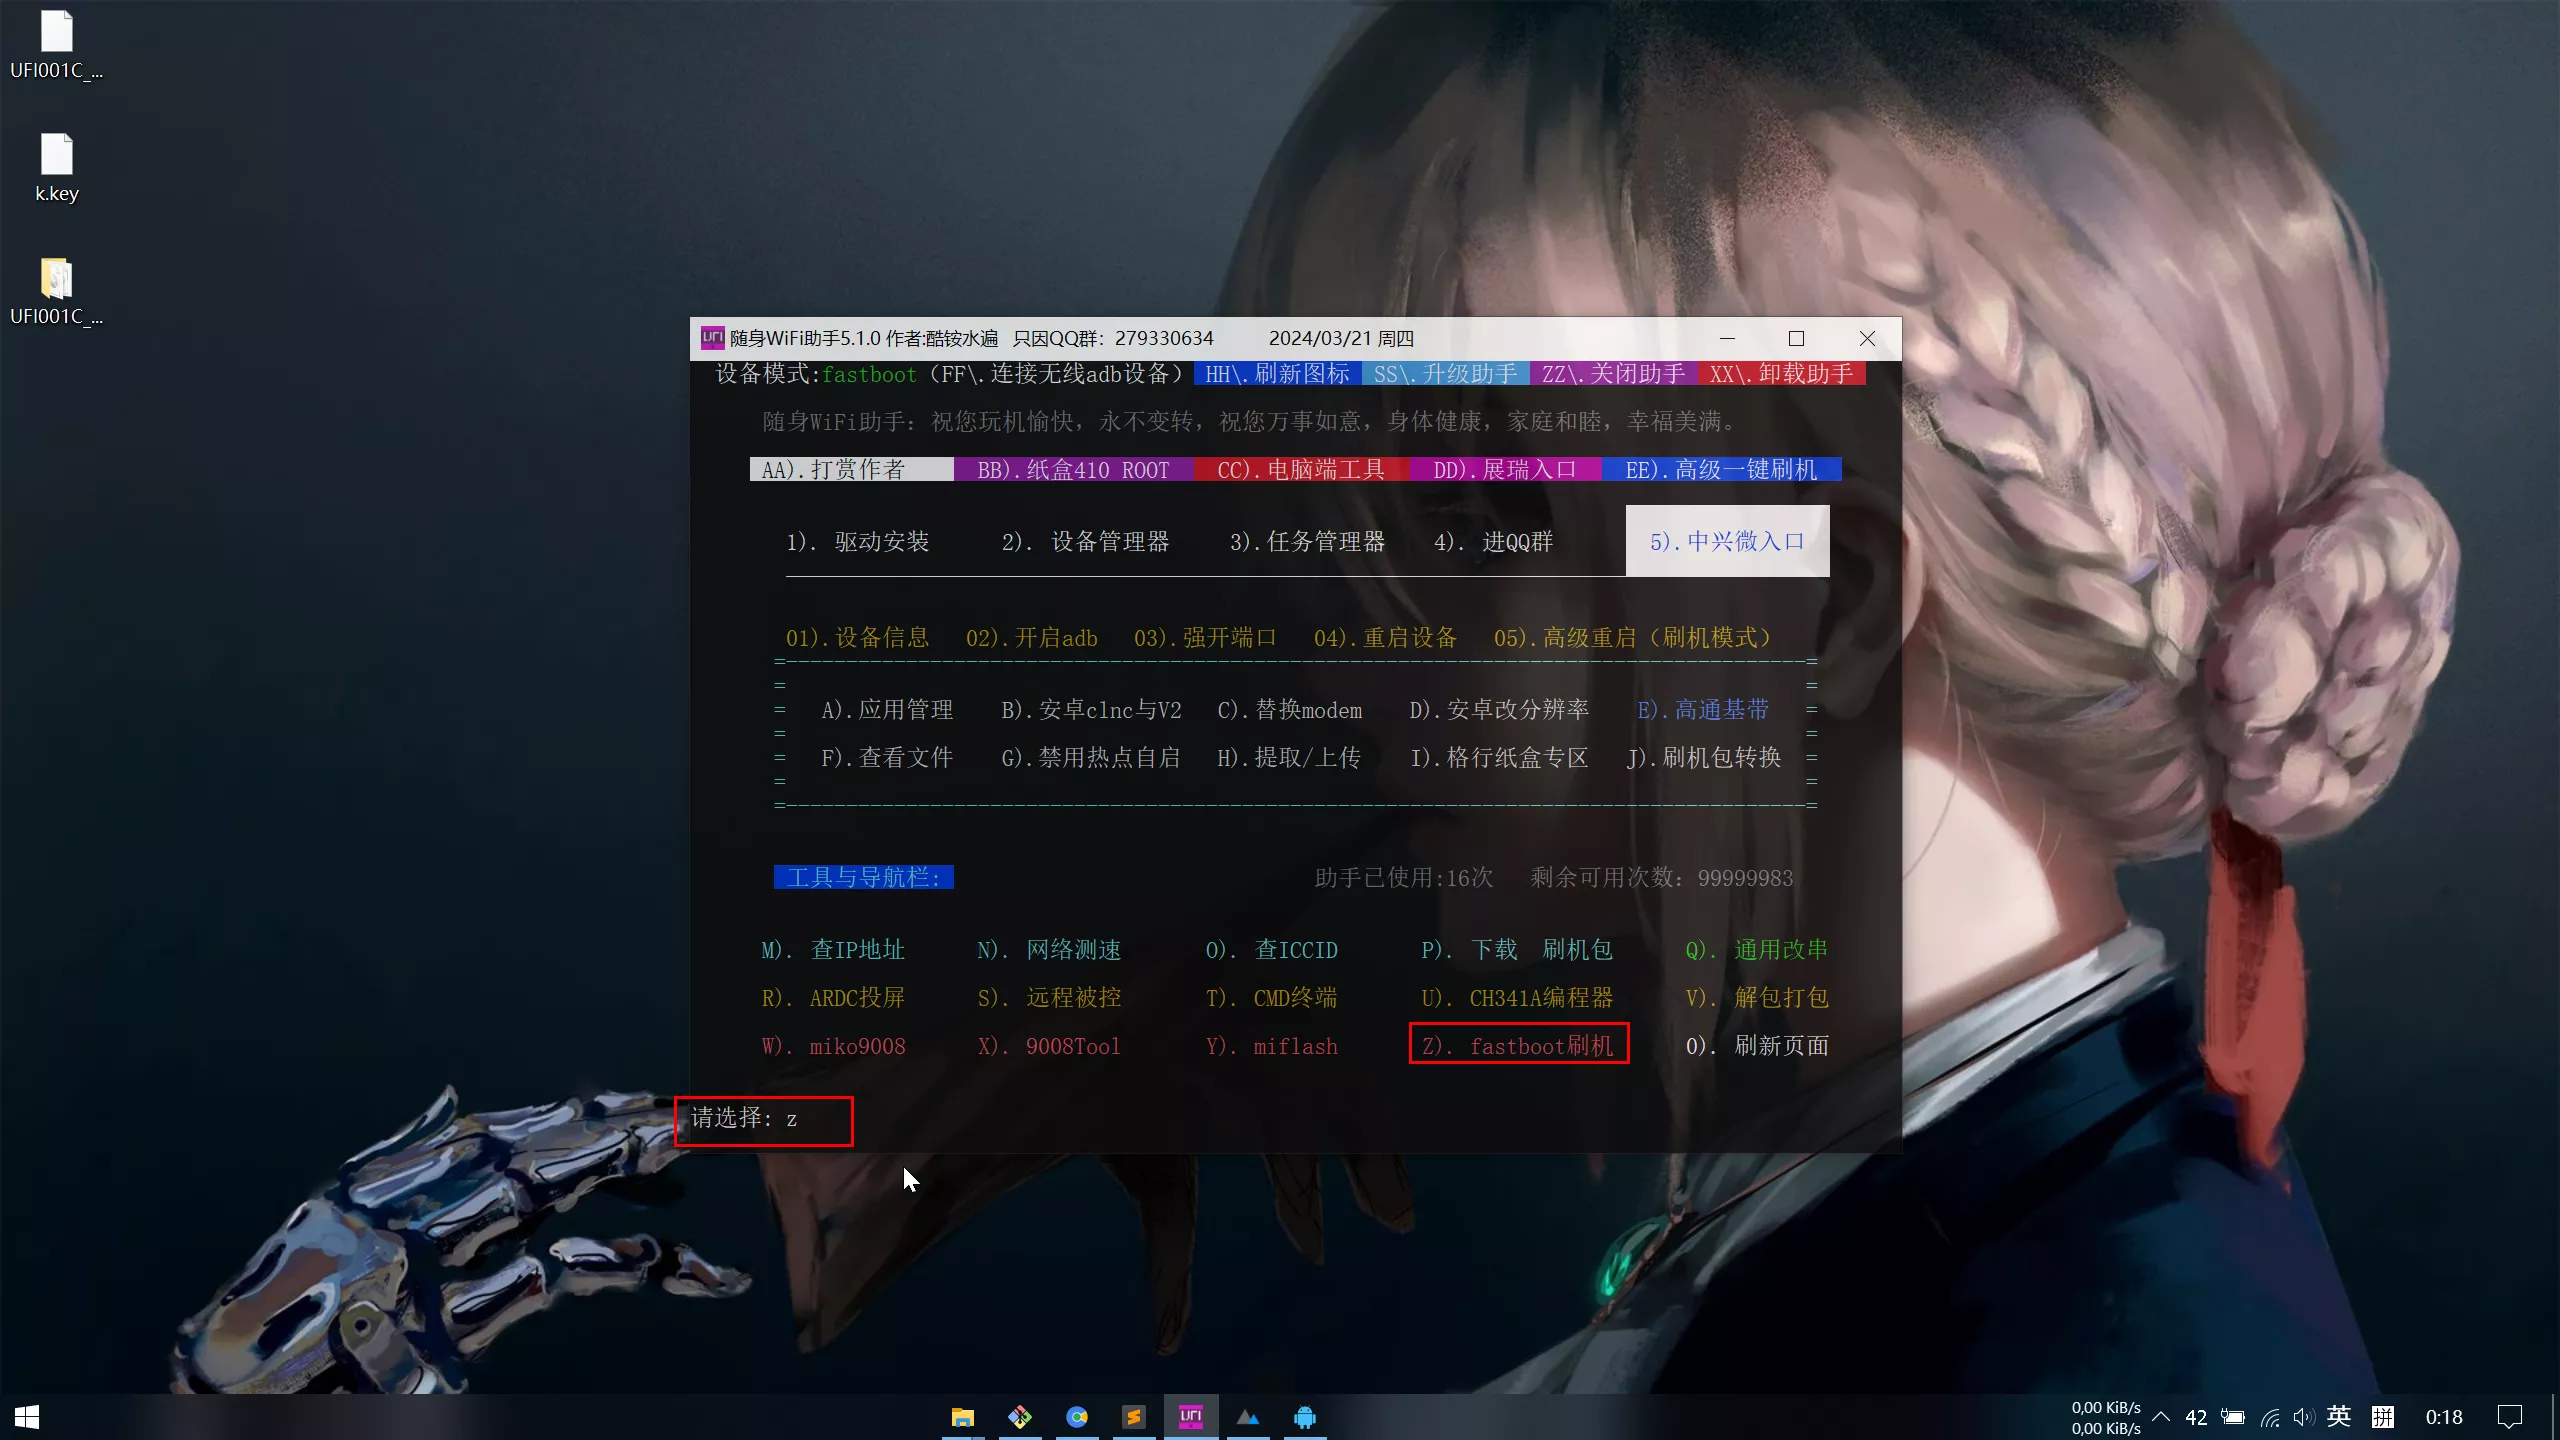
Task: Select the DD).展瑞入口 tab
Action: coord(1505,470)
